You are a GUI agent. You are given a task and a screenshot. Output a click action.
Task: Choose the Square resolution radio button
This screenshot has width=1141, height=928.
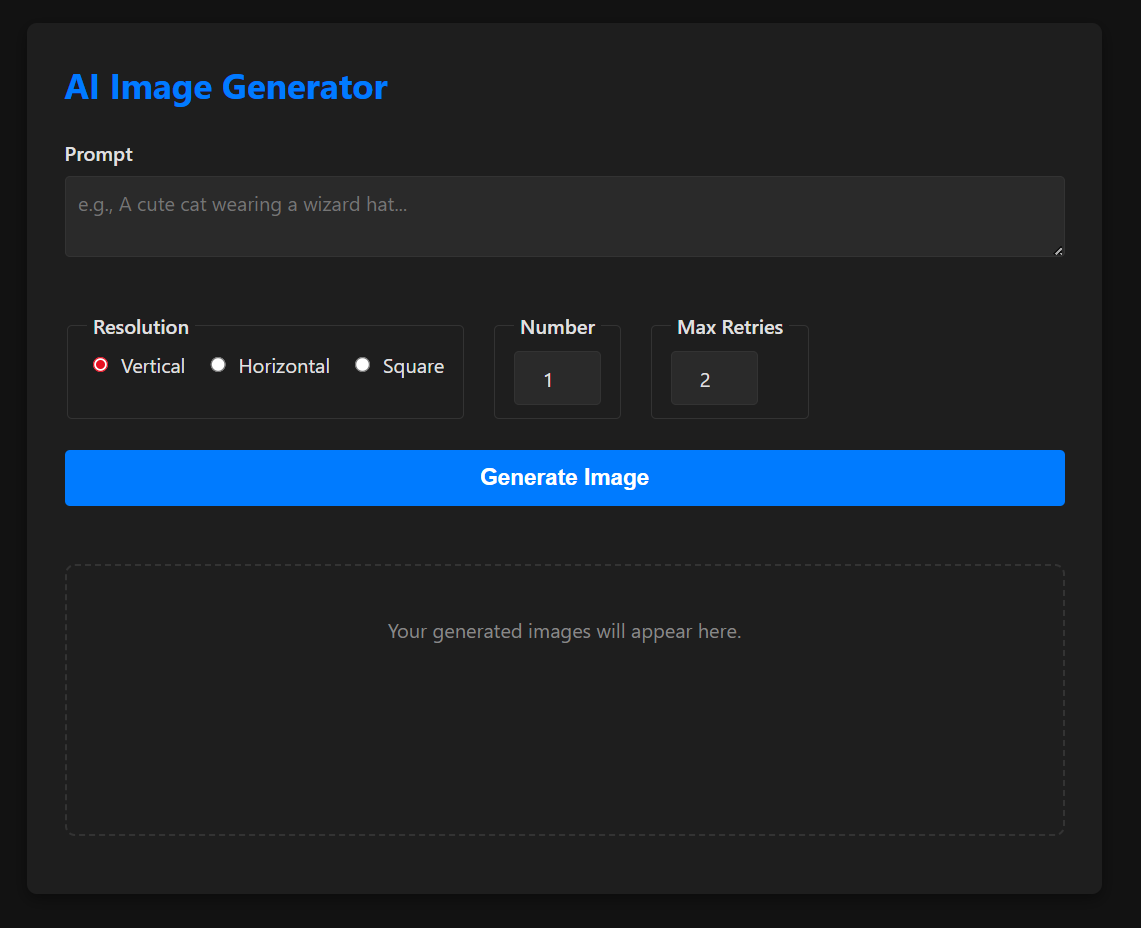click(362, 365)
